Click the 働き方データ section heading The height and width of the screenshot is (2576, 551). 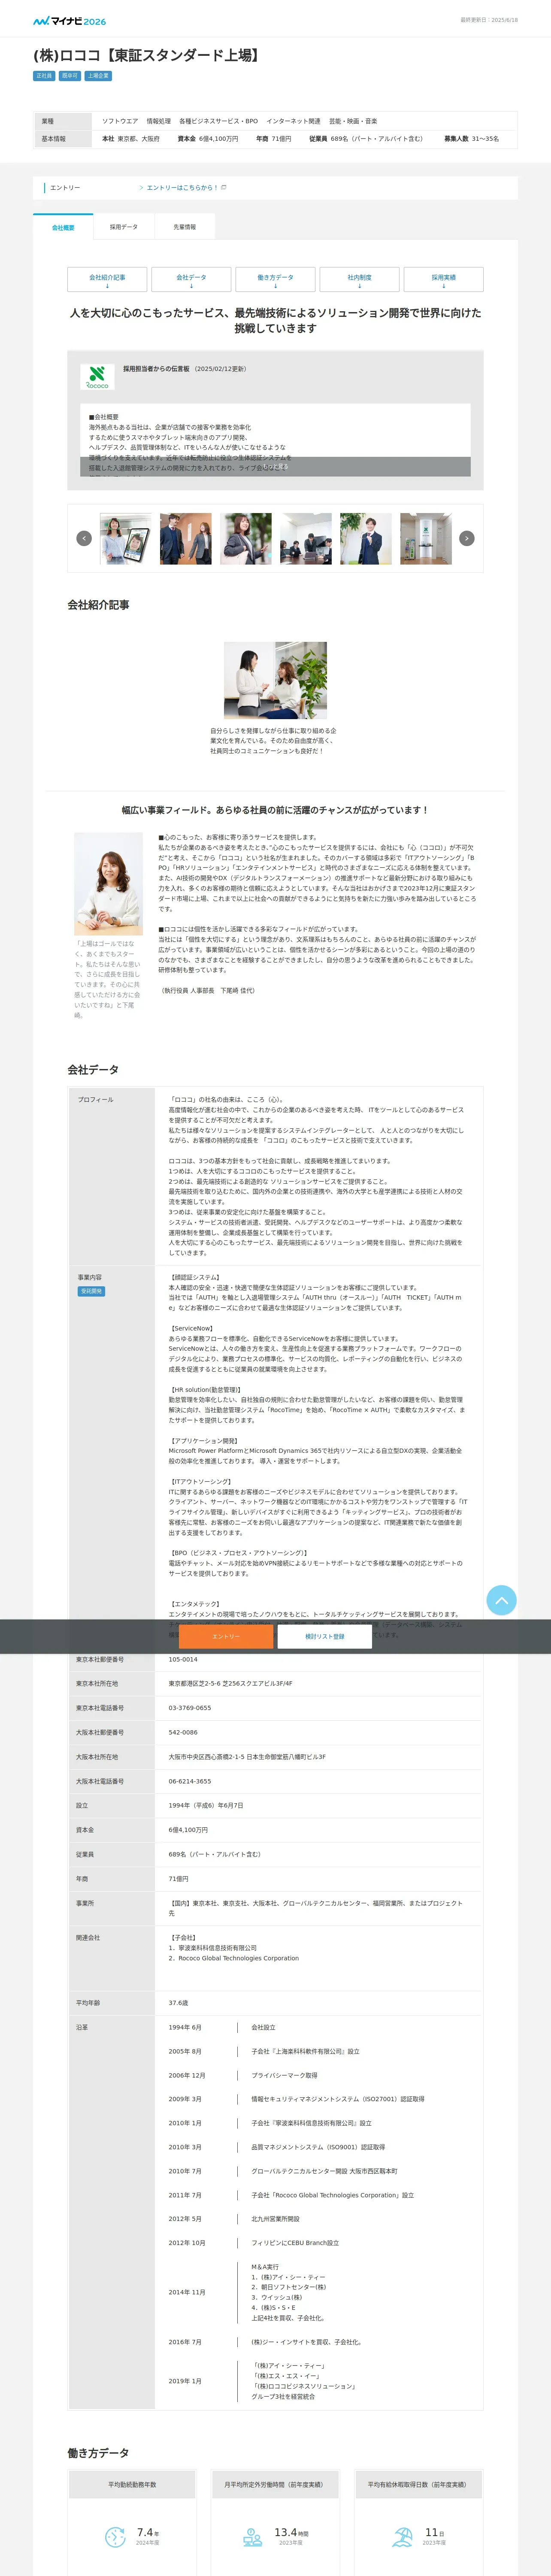[x=98, y=2453]
